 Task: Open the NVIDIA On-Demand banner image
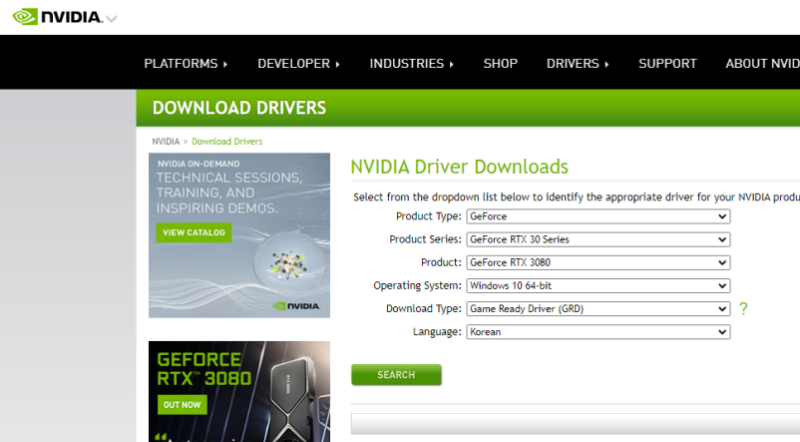(239, 235)
